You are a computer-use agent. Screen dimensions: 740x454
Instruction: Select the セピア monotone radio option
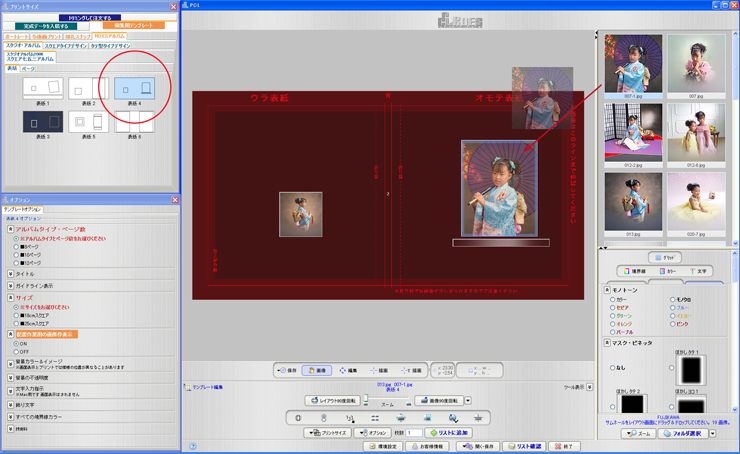coord(613,307)
